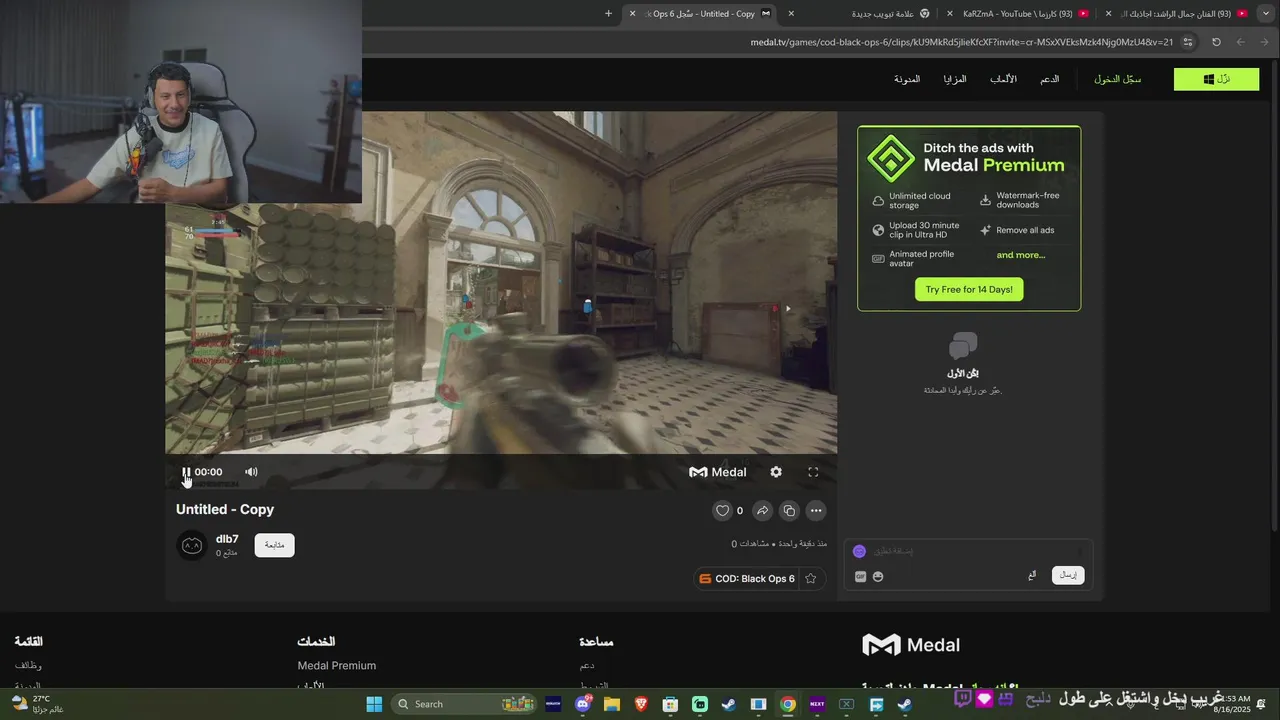
Task: Favorite COD: Black Ops 6 star icon
Action: click(x=811, y=578)
